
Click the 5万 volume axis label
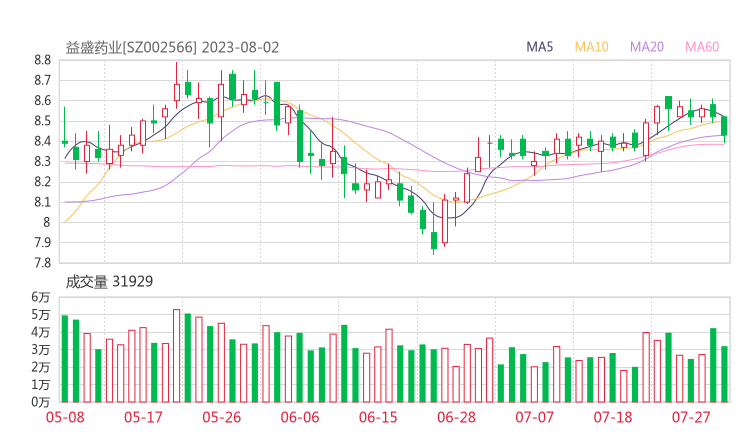[x=41, y=314]
